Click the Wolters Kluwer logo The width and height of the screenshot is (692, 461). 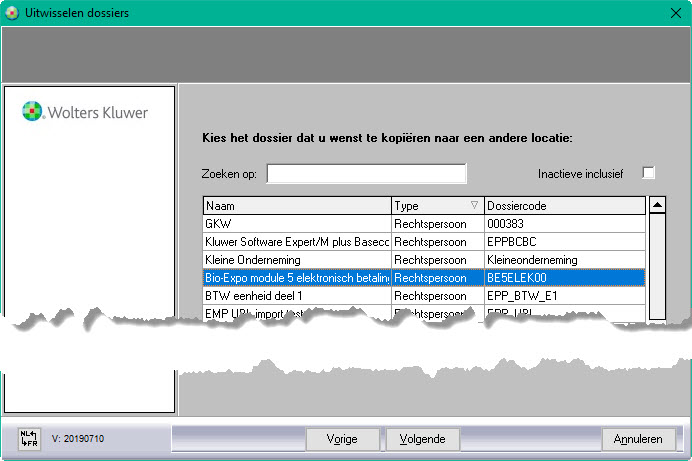[85, 112]
